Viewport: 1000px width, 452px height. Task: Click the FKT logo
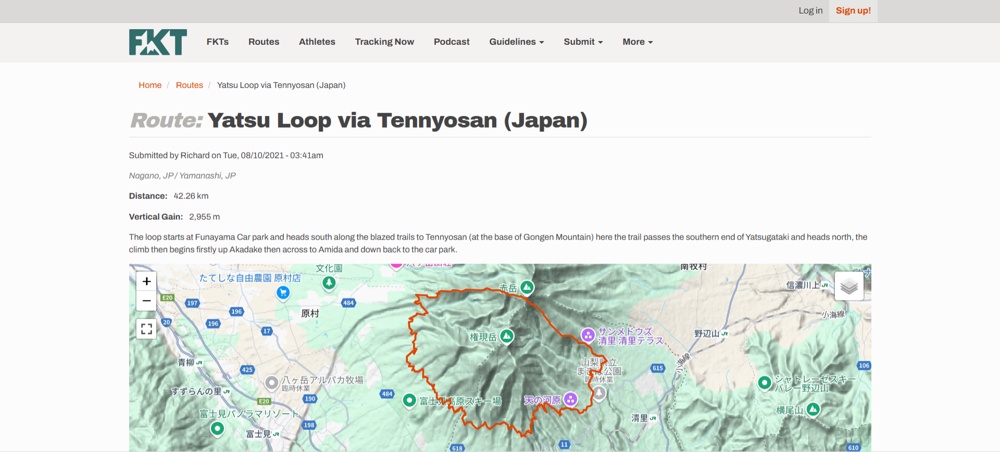coord(158,42)
